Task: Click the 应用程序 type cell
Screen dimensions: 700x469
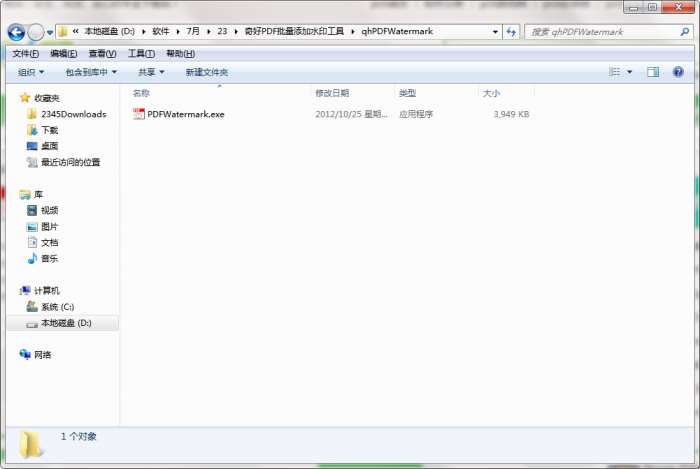Action: pyautogui.click(x=416, y=114)
